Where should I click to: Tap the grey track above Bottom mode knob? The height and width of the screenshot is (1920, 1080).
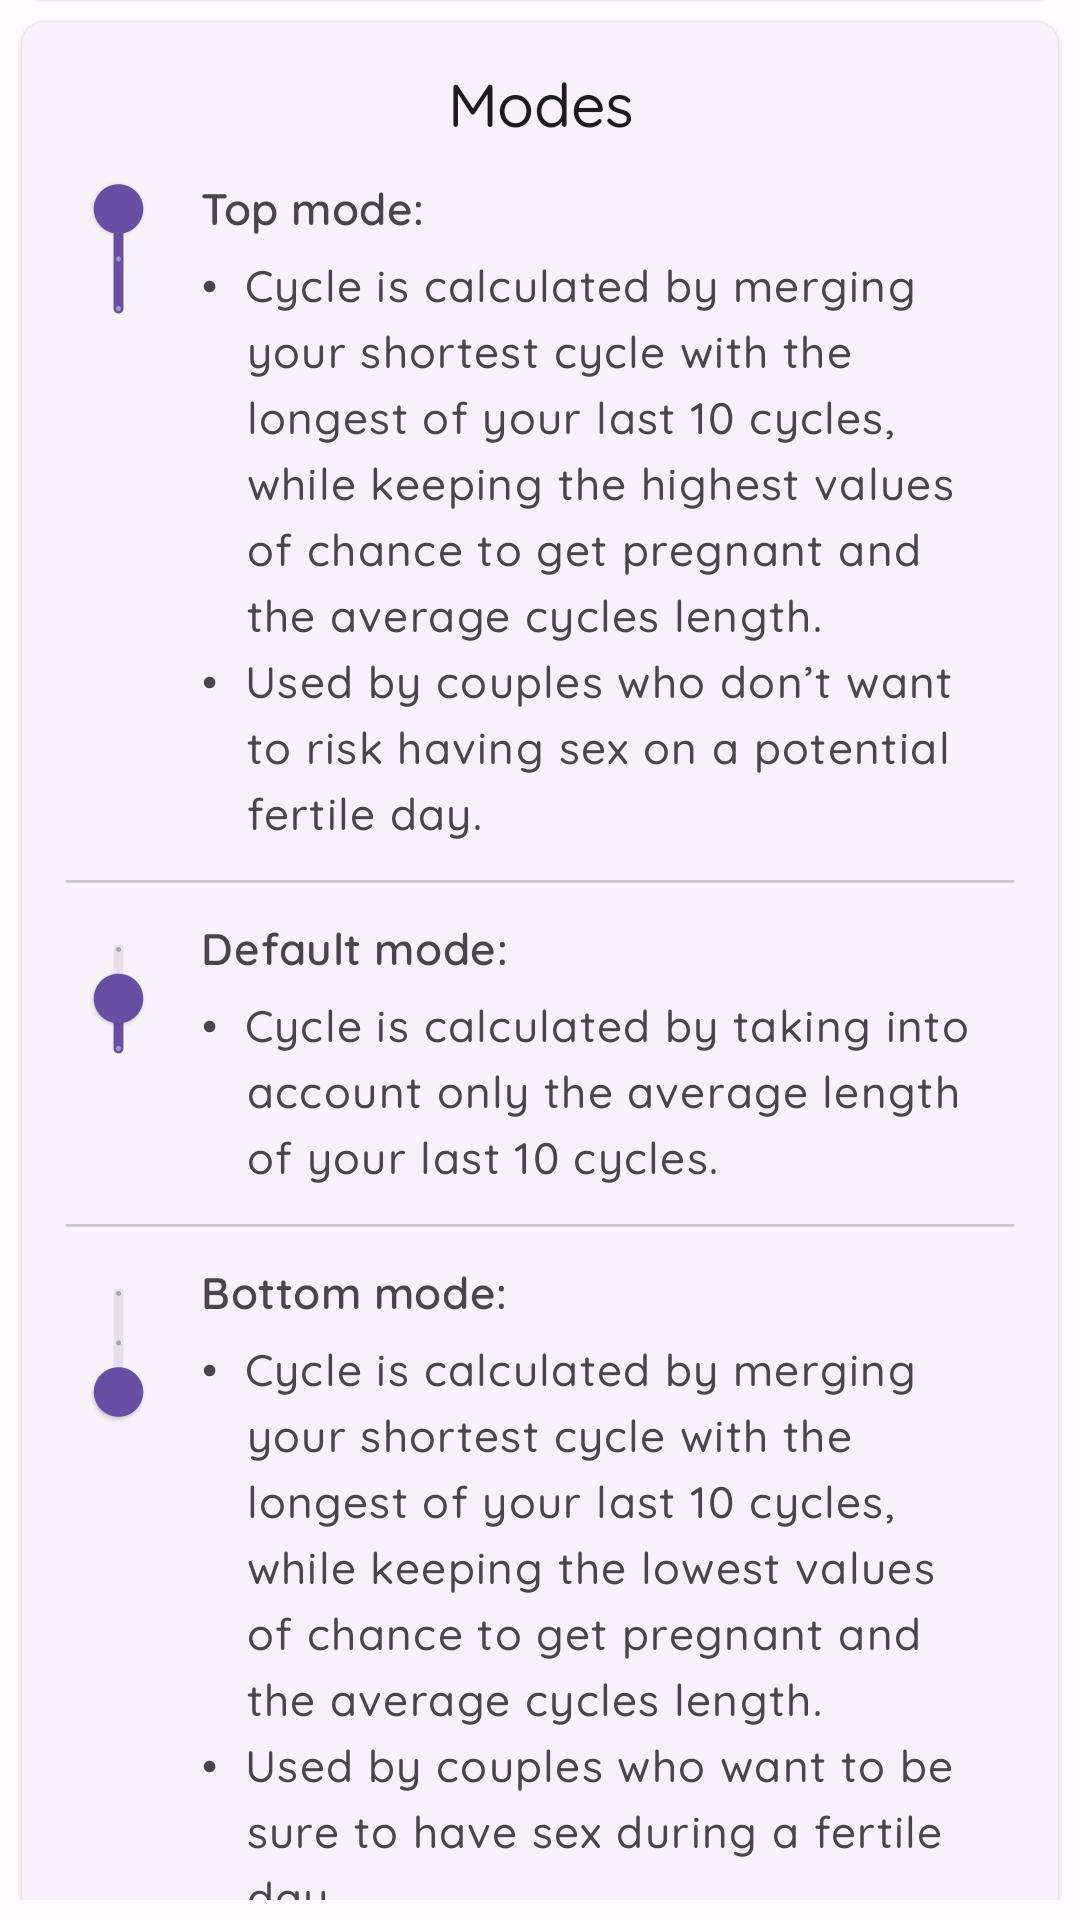click(x=118, y=1327)
